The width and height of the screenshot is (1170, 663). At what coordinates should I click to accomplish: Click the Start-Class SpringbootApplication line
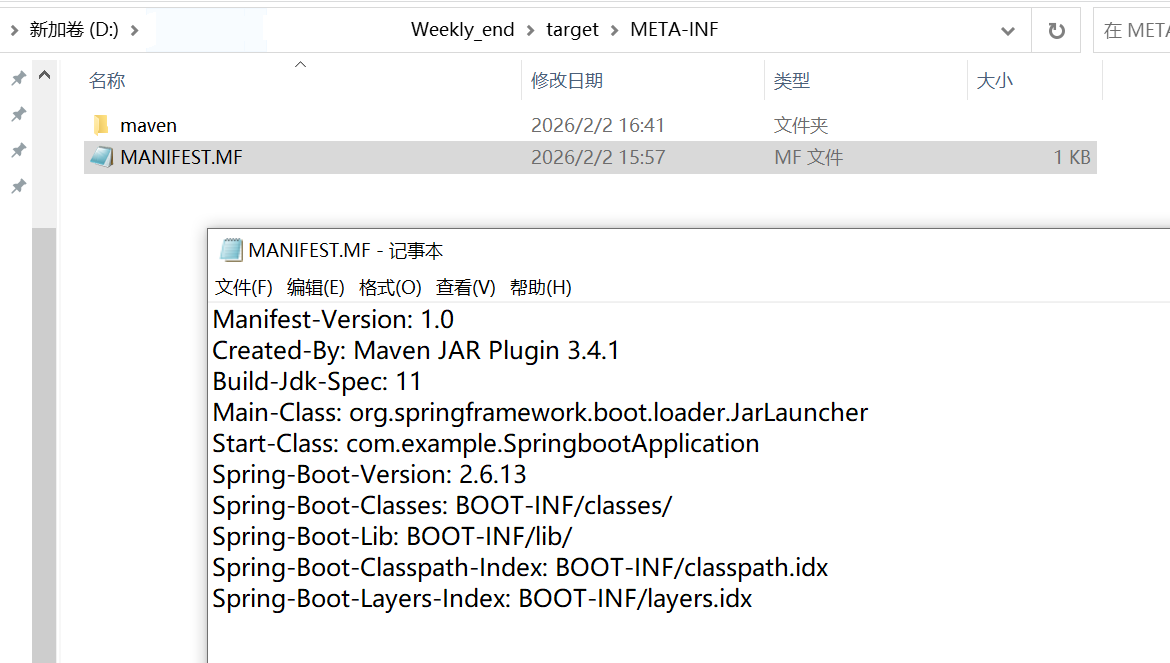486,444
